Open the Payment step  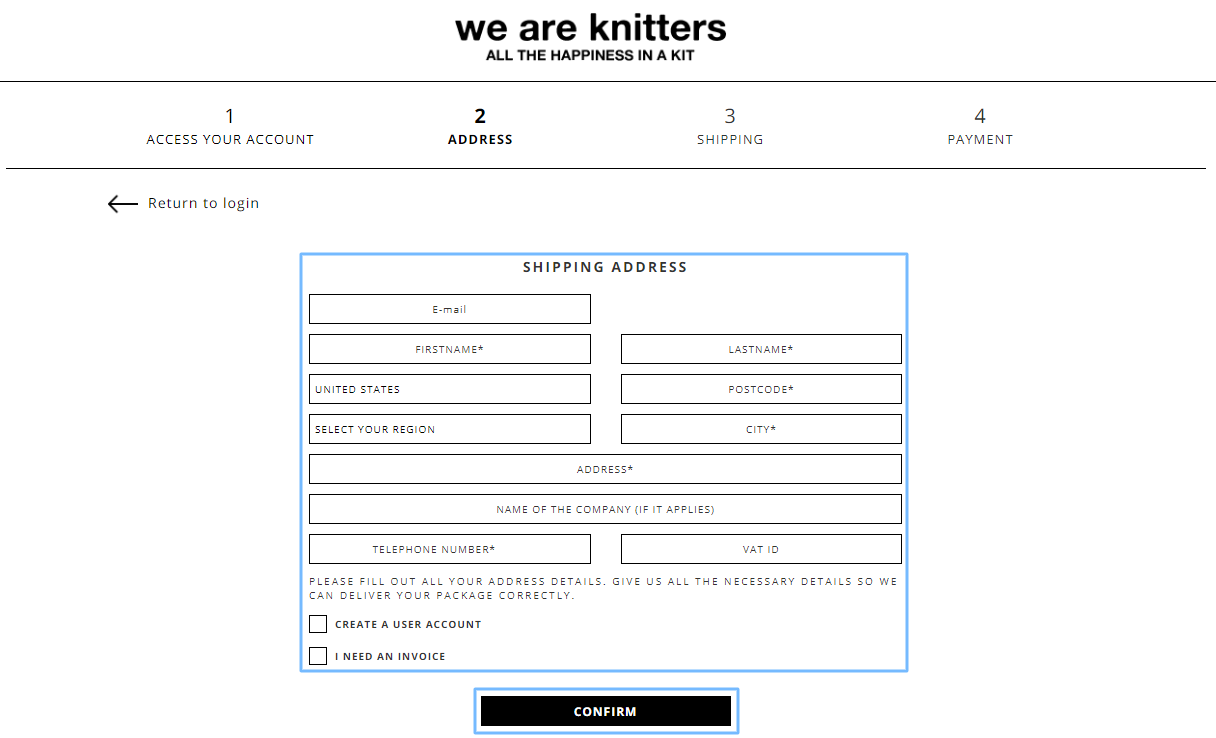pos(980,127)
